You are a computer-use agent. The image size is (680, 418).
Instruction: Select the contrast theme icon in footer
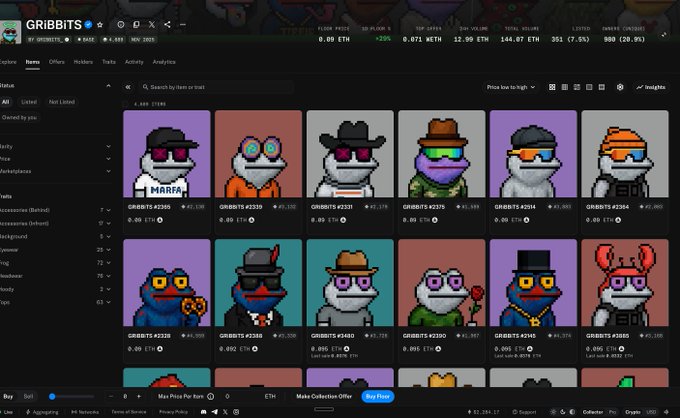pyautogui.click(x=572, y=412)
